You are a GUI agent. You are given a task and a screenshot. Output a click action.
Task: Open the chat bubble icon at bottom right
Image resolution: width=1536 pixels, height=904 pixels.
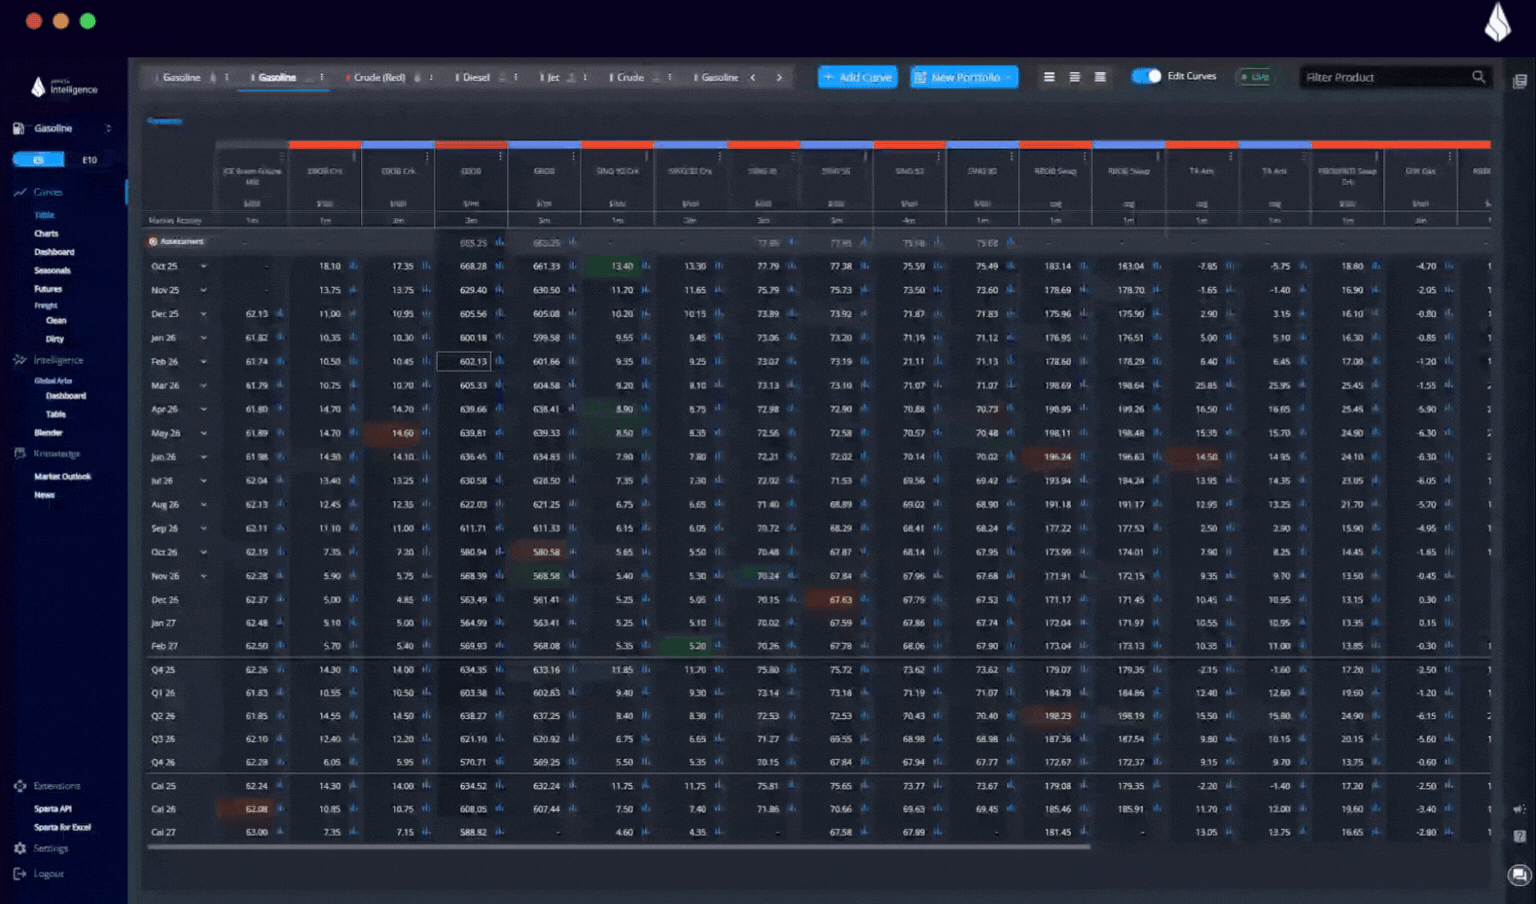pos(1519,876)
